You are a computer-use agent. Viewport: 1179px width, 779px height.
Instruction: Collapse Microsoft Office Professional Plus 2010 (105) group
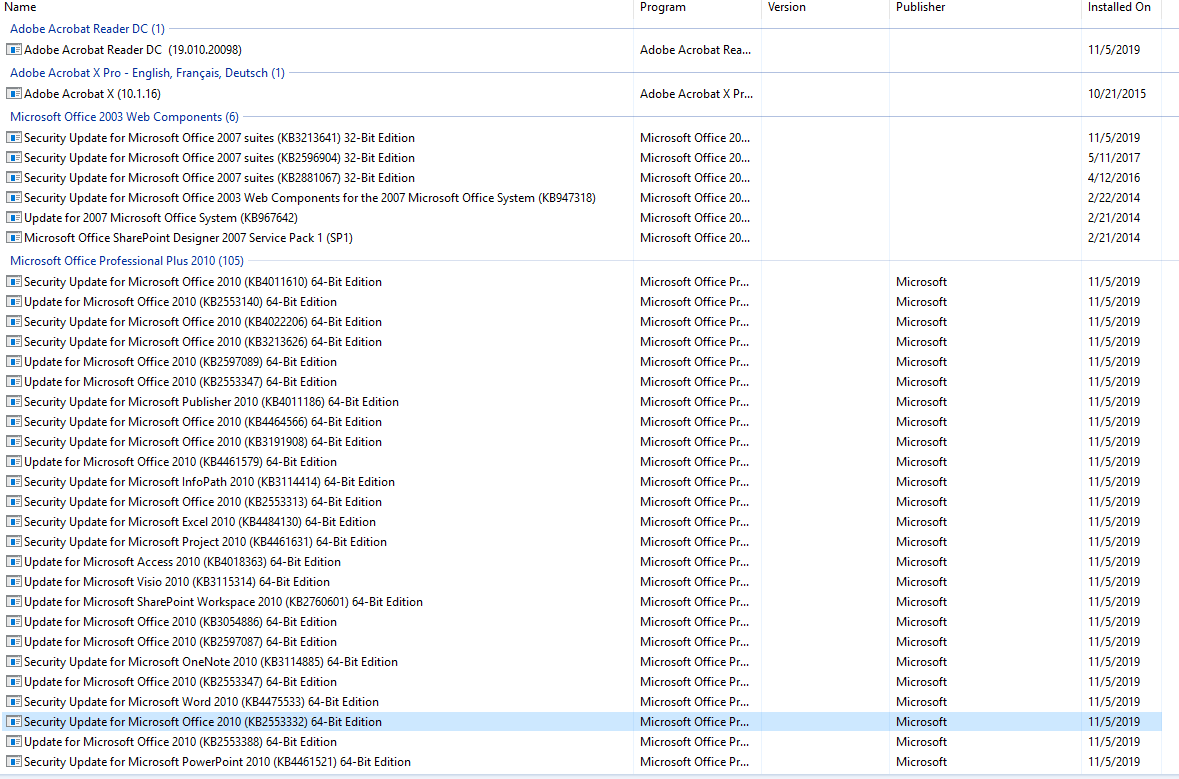coord(126,261)
